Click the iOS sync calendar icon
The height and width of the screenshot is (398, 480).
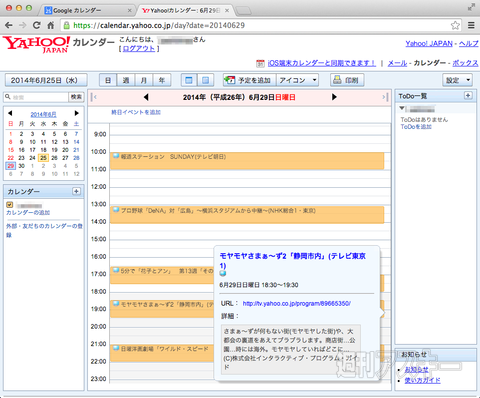[260, 63]
